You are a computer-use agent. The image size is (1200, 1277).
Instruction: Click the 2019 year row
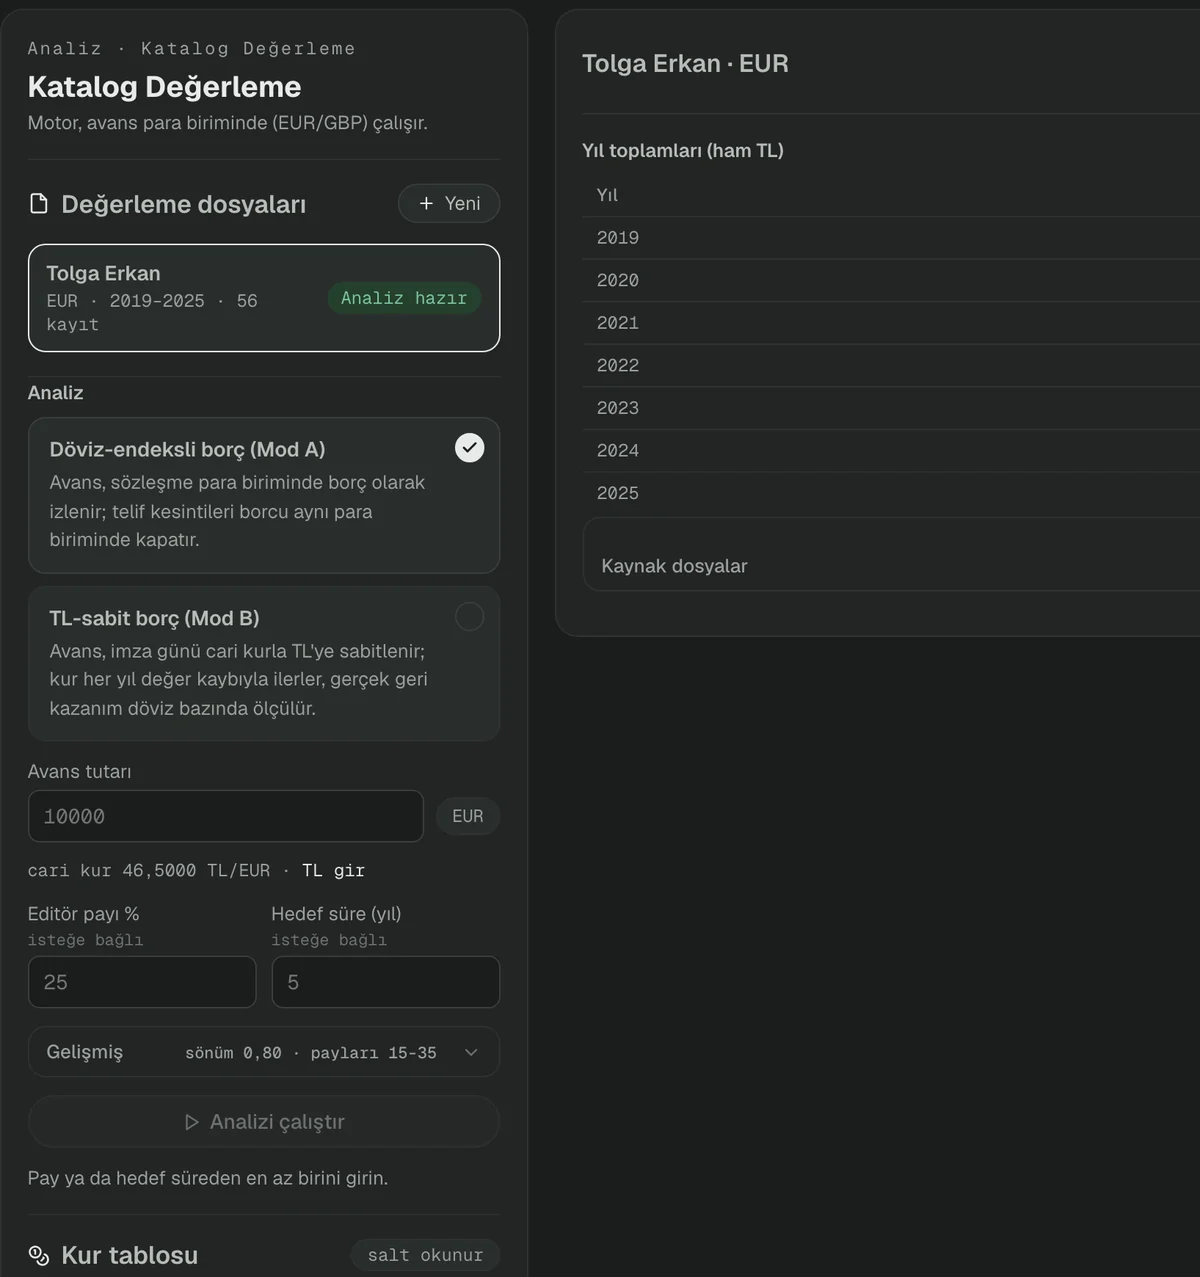pyautogui.click(x=892, y=238)
